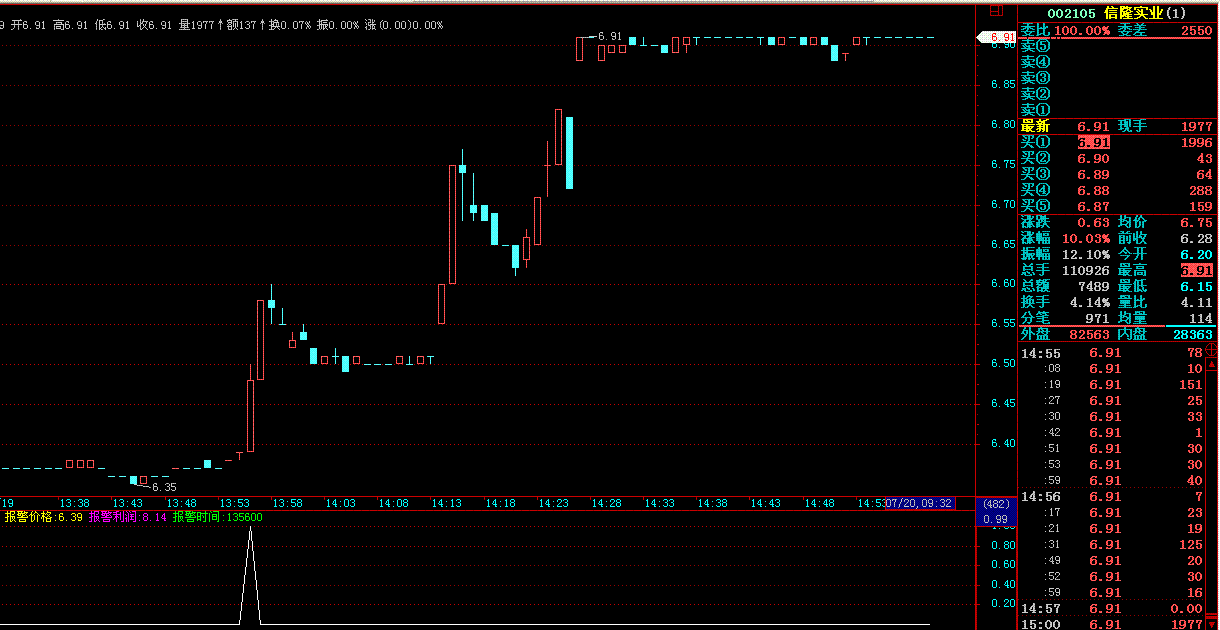Click the 07/20,09:32 date box on time axis
Image resolution: width=1220 pixels, height=630 pixels.
coord(919,503)
